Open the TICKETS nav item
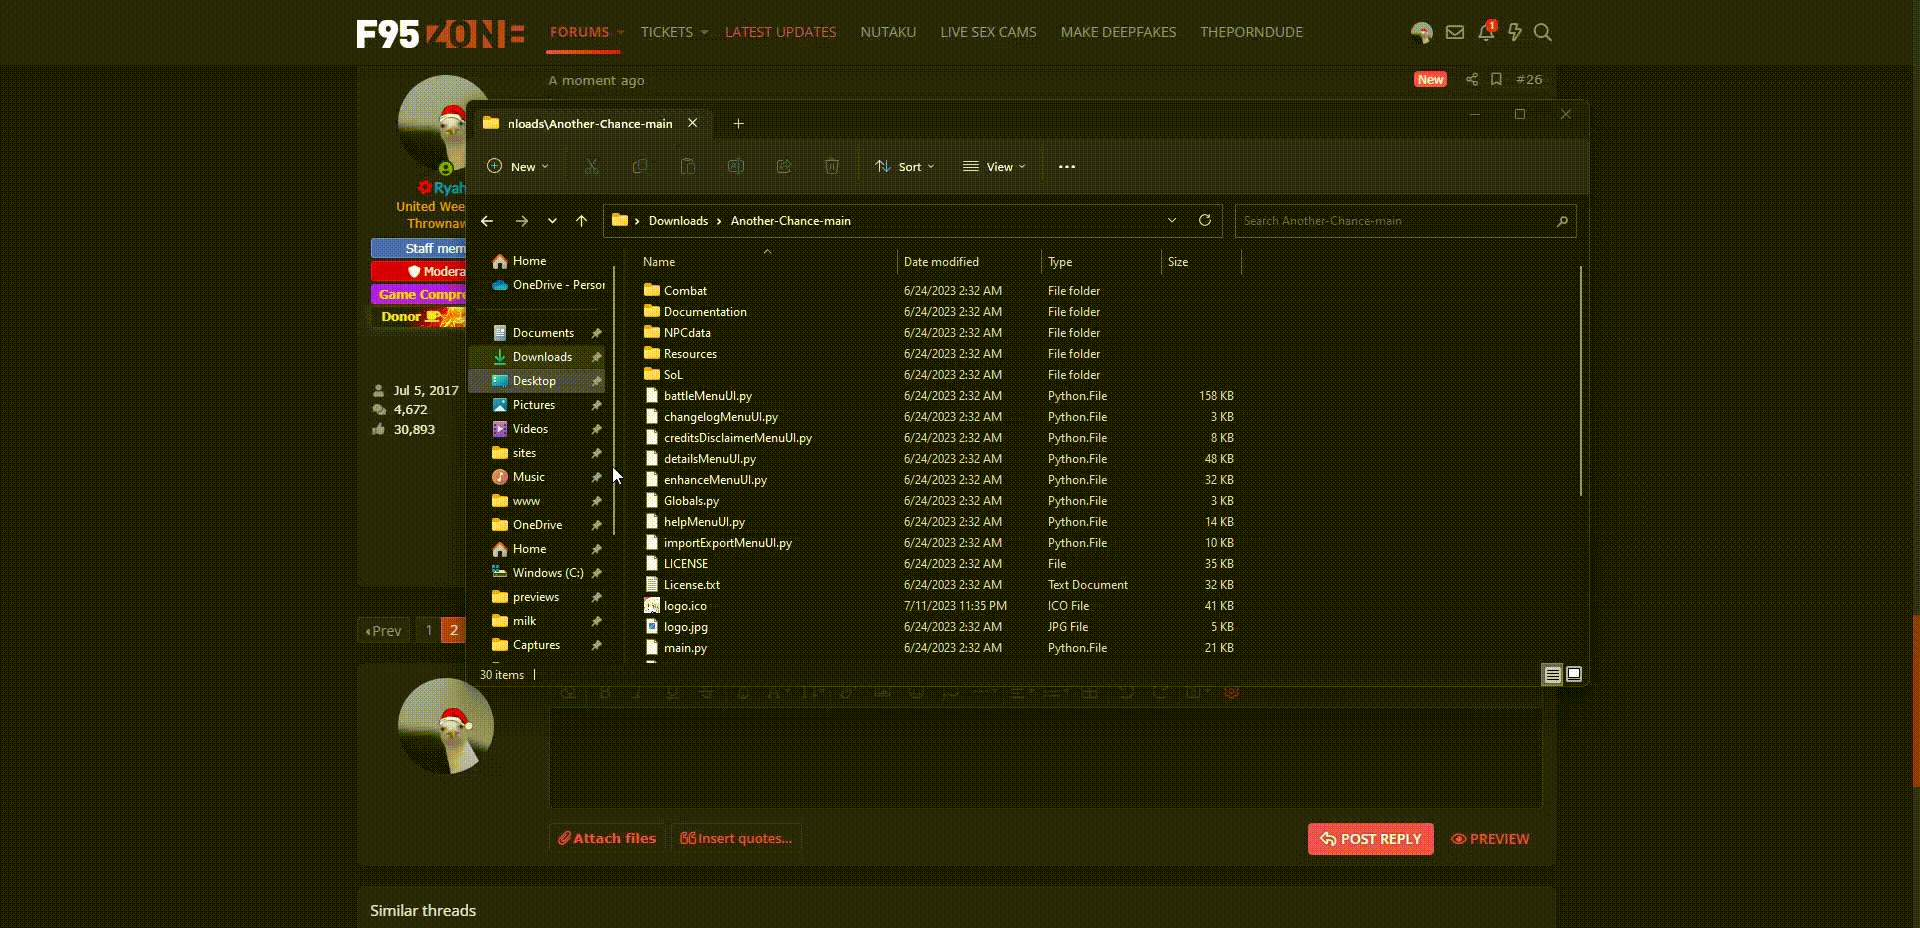1920x928 pixels. (x=667, y=32)
